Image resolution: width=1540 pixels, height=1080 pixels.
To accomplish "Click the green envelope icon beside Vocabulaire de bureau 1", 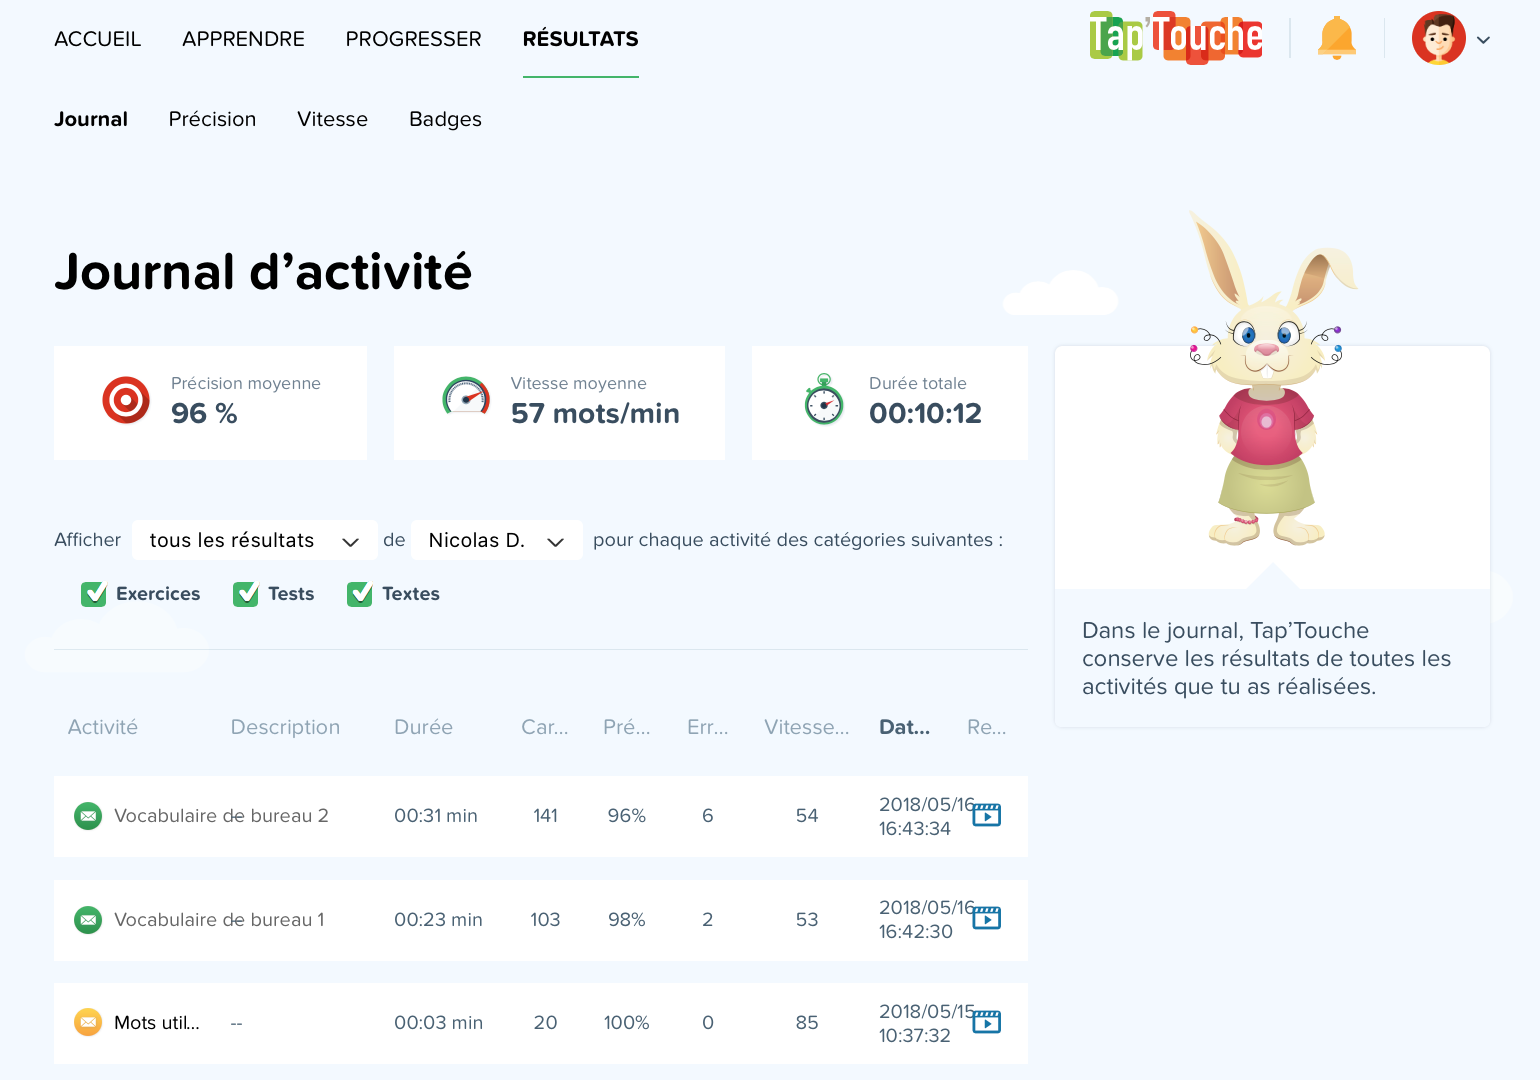I will 88,920.
